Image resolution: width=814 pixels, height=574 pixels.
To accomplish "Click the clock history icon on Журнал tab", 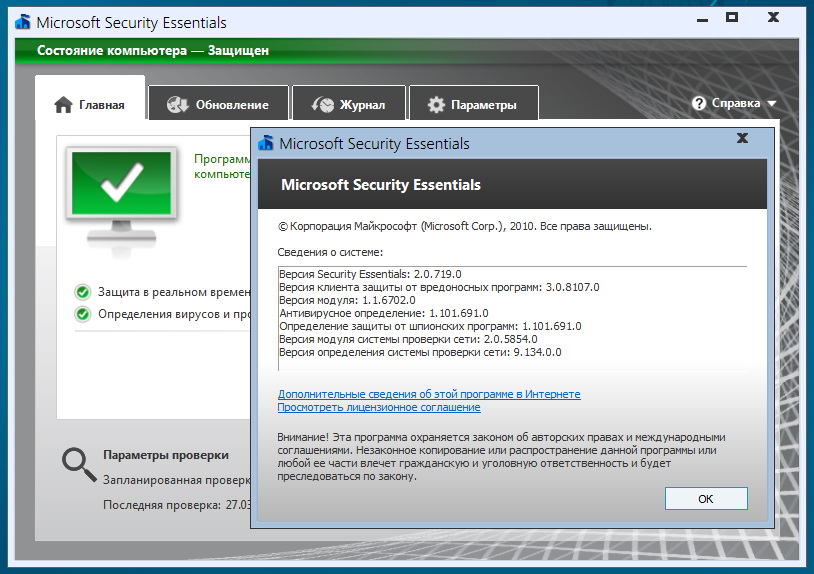I will 323,104.
